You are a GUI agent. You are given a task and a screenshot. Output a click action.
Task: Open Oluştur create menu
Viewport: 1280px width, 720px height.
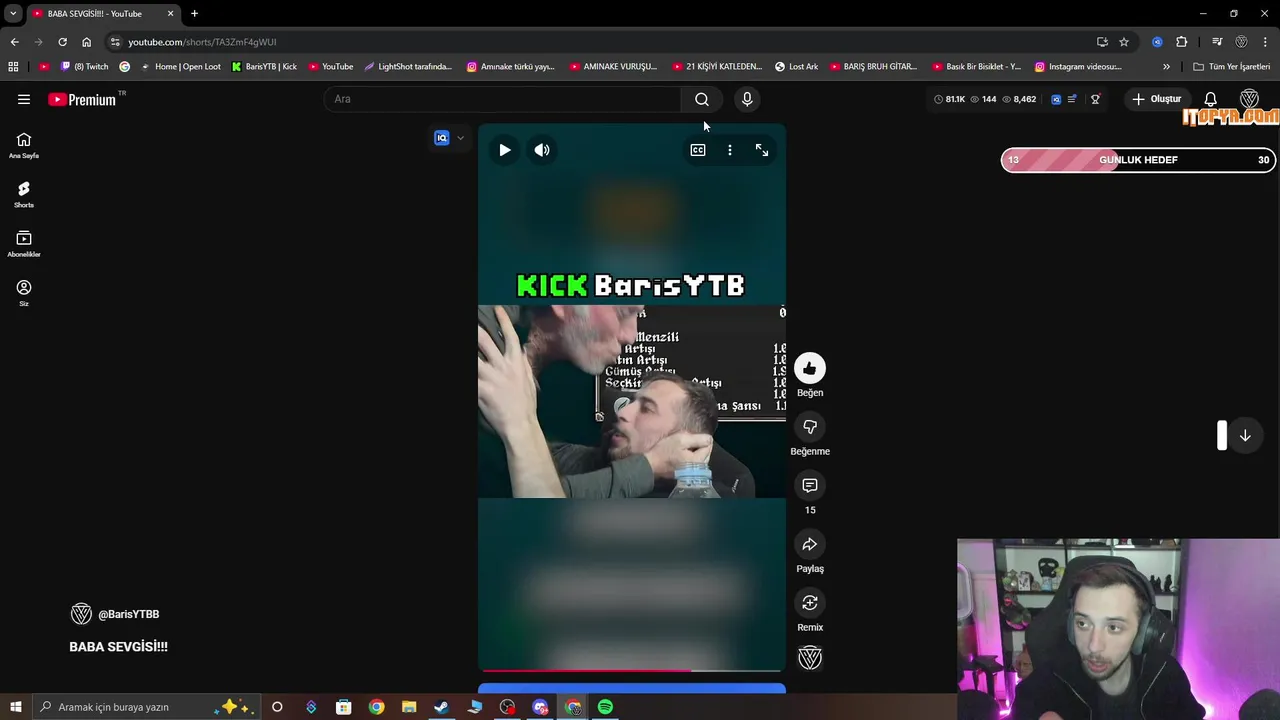coord(1157,99)
